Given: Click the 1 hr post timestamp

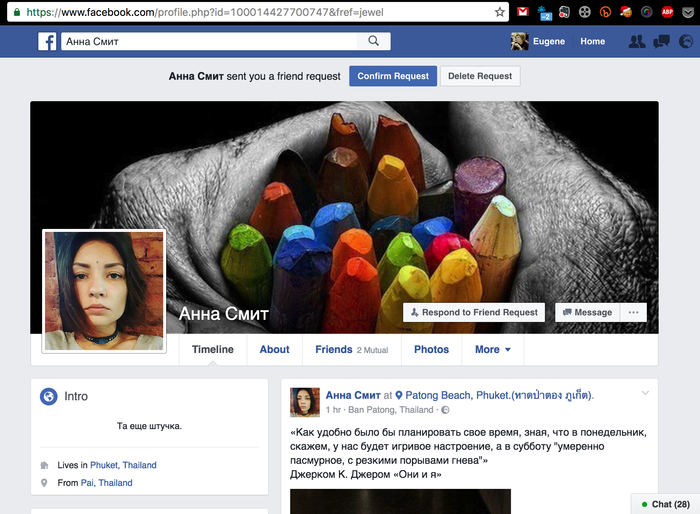Looking at the screenshot, I should coord(333,410).
